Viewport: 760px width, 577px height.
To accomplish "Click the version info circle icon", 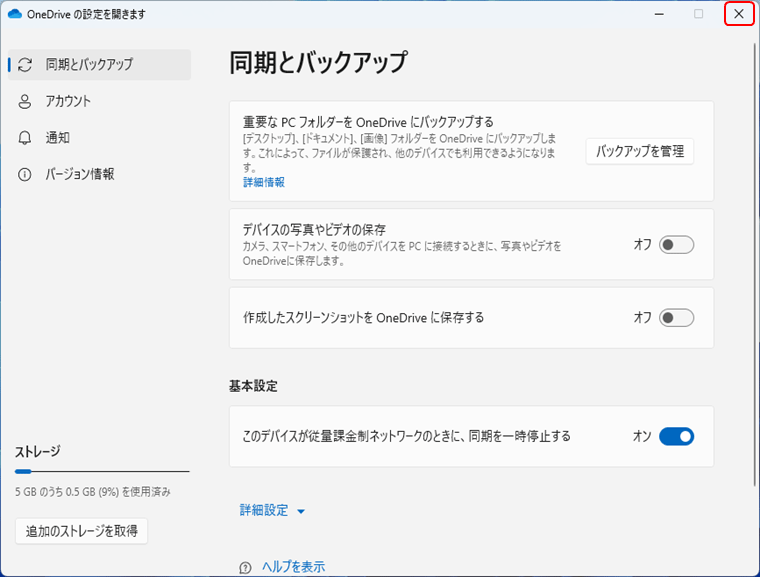I will pyautogui.click(x=26, y=174).
